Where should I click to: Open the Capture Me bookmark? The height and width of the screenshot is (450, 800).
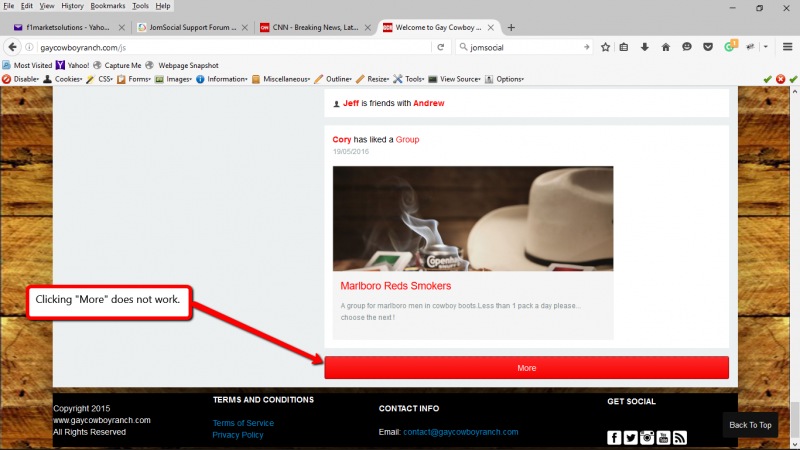coord(117,65)
